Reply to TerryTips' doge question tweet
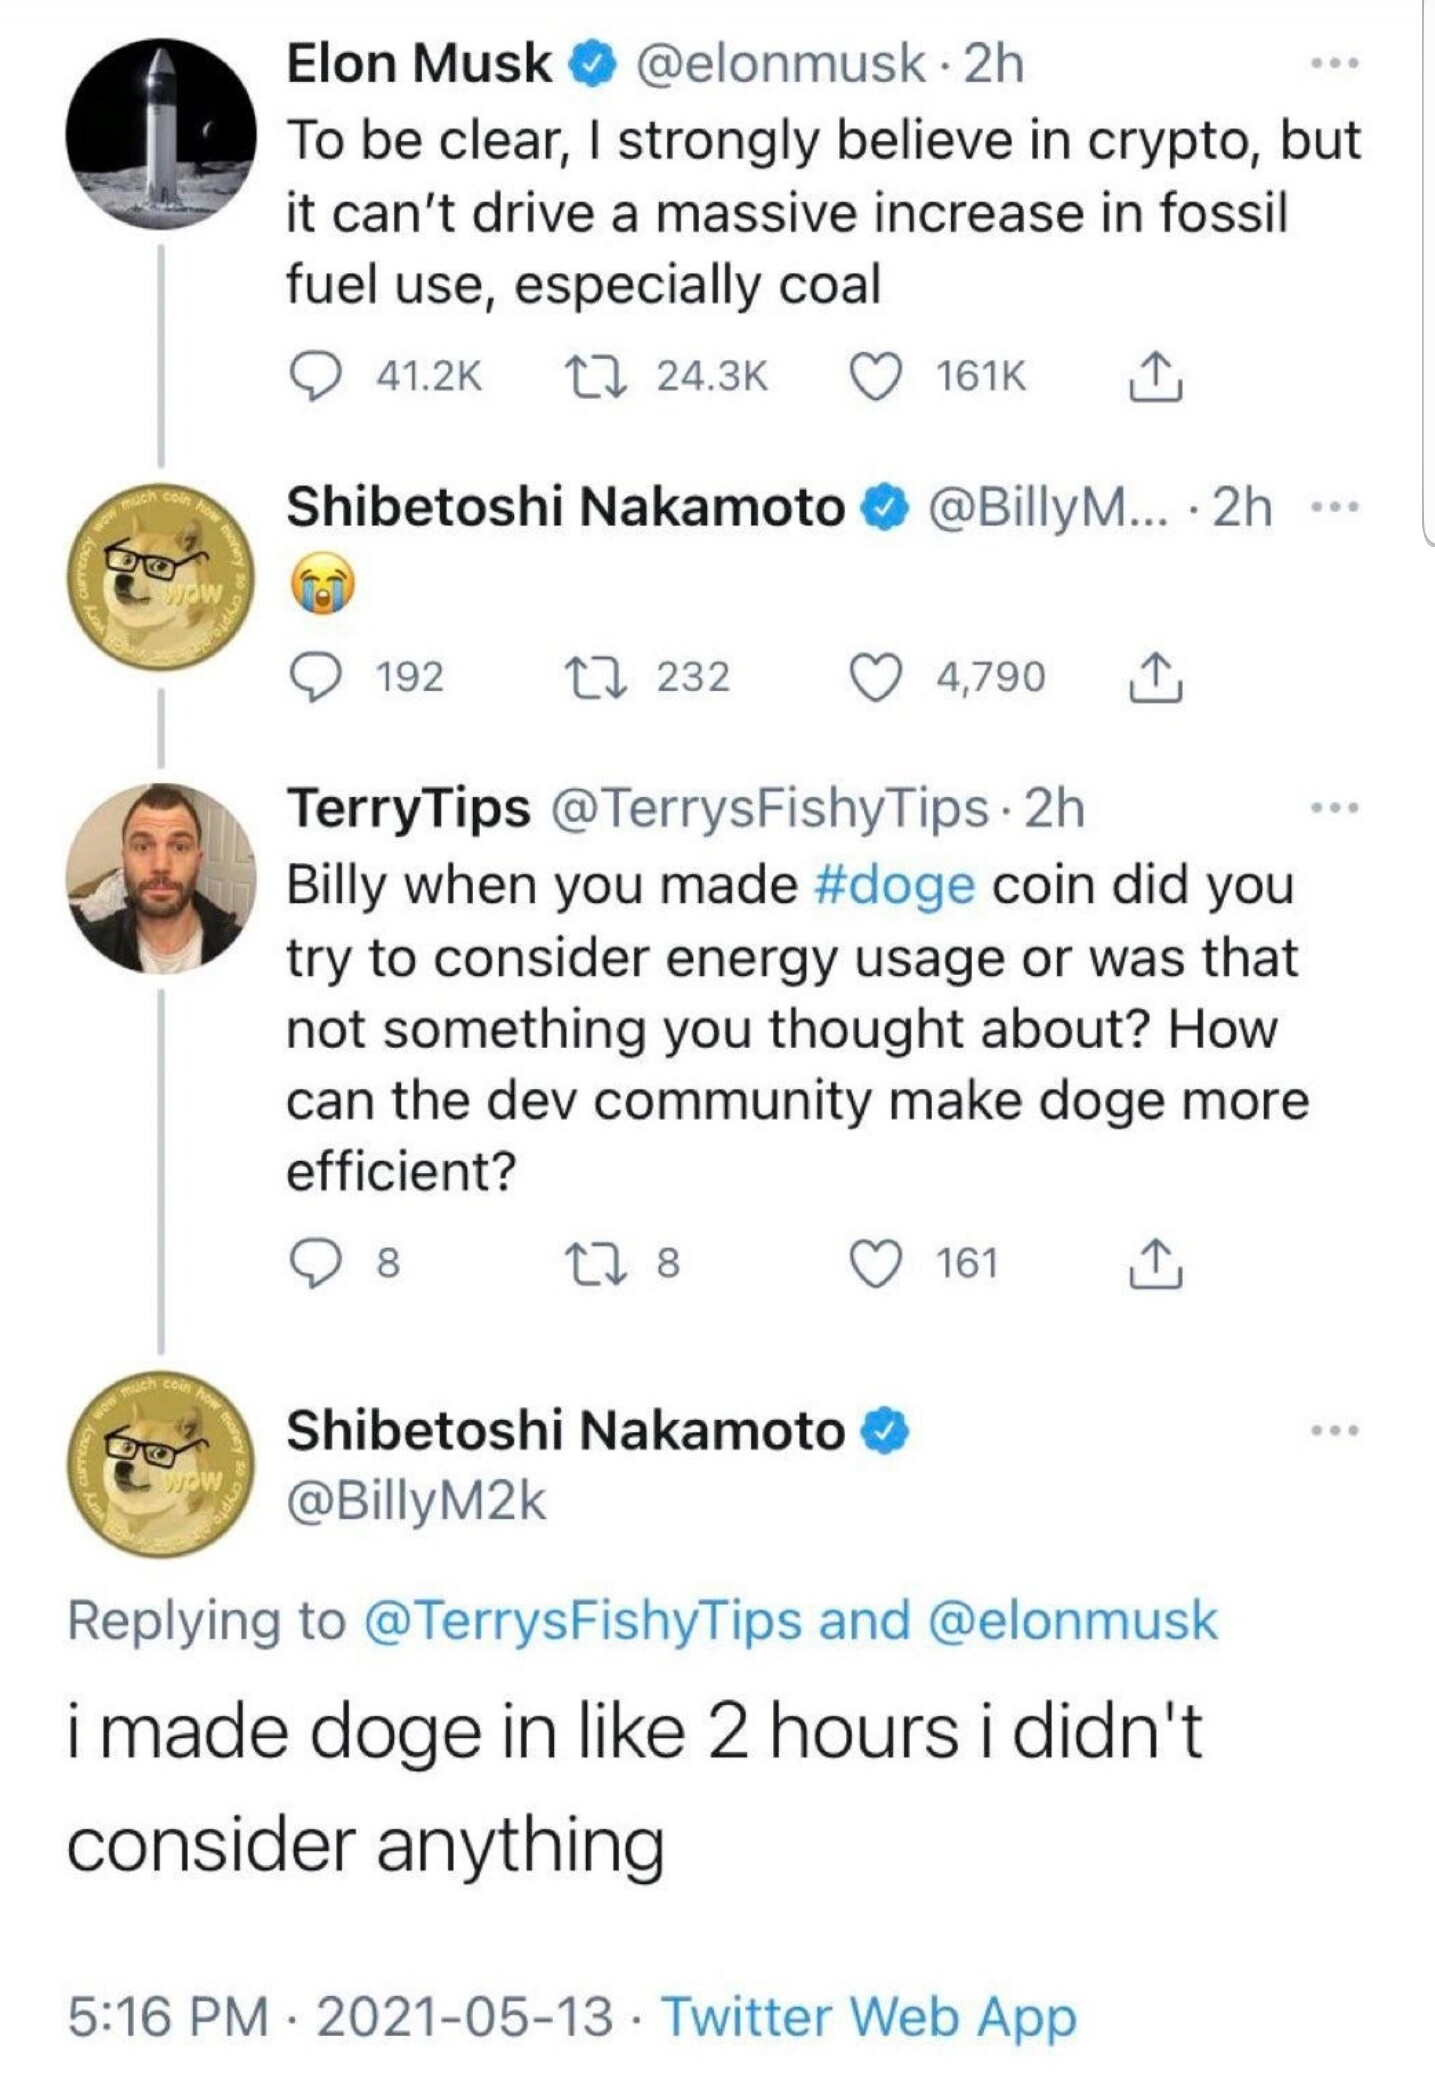Viewport: 1435px width, 2091px height. click(314, 1263)
